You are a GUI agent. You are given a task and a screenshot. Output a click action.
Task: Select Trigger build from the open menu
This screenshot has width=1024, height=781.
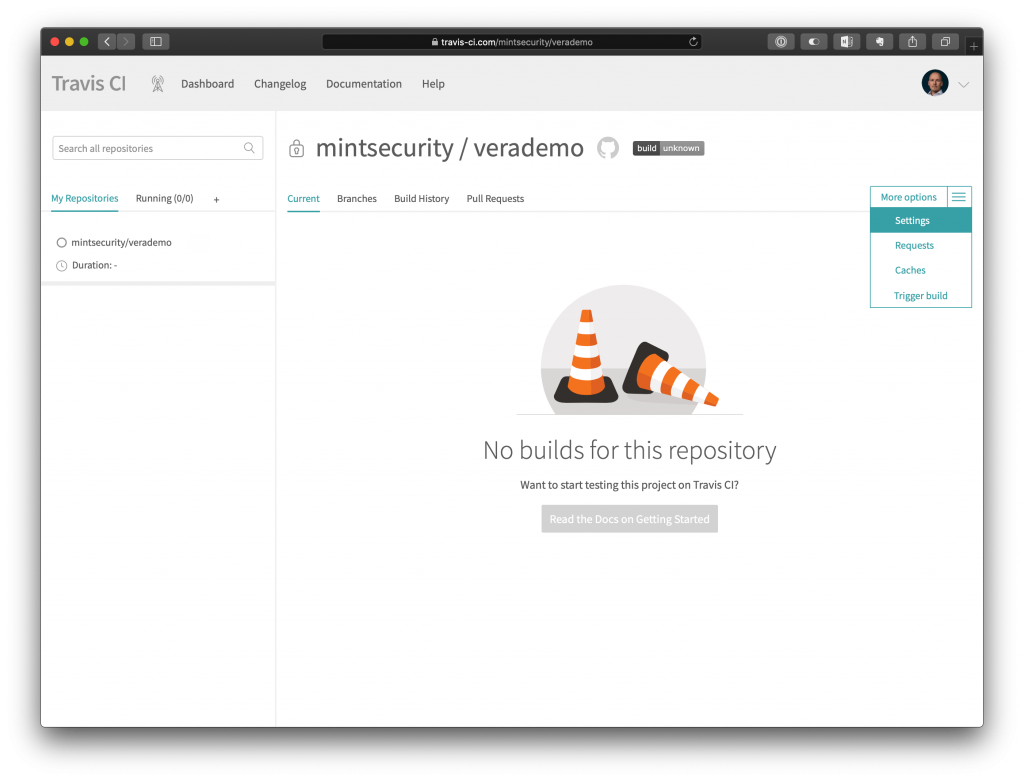tap(920, 295)
